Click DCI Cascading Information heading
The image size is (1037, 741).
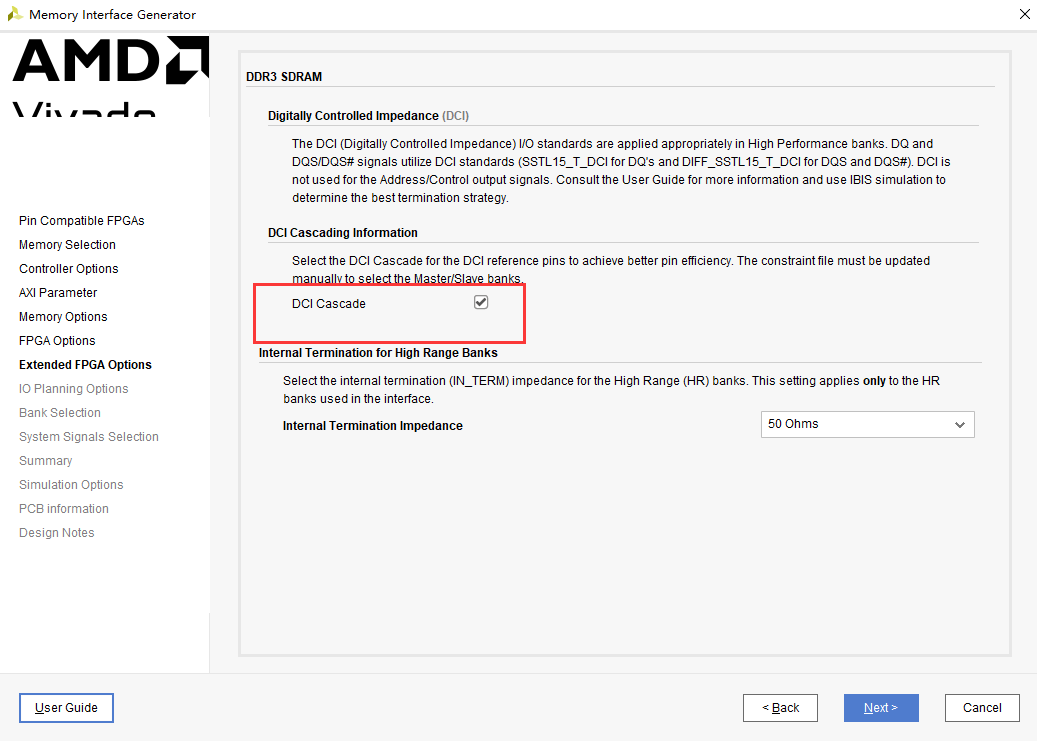(343, 233)
